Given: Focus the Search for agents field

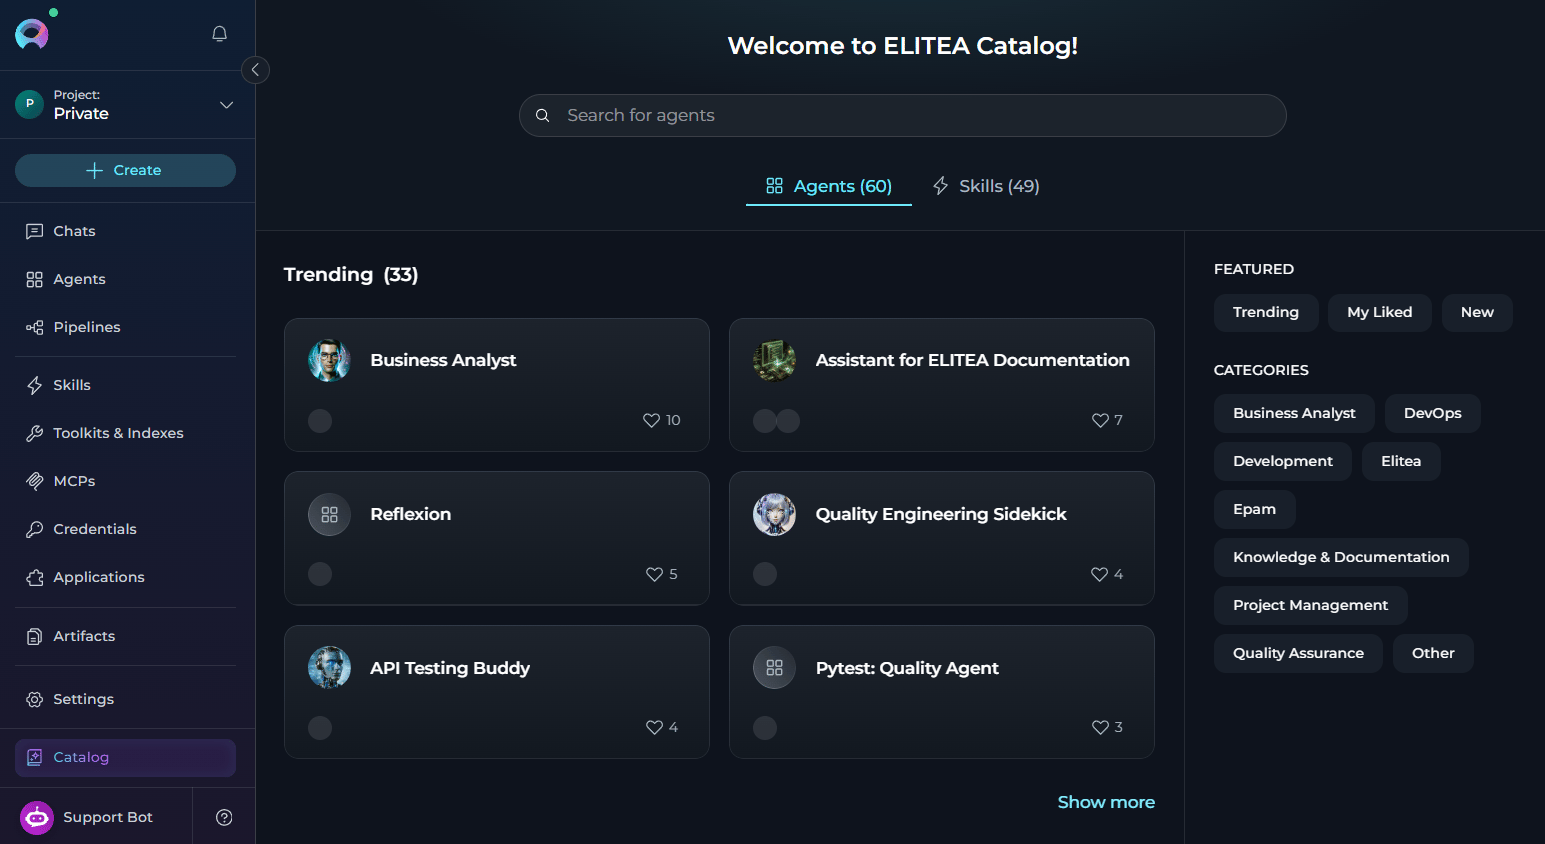Looking at the screenshot, I should [902, 115].
